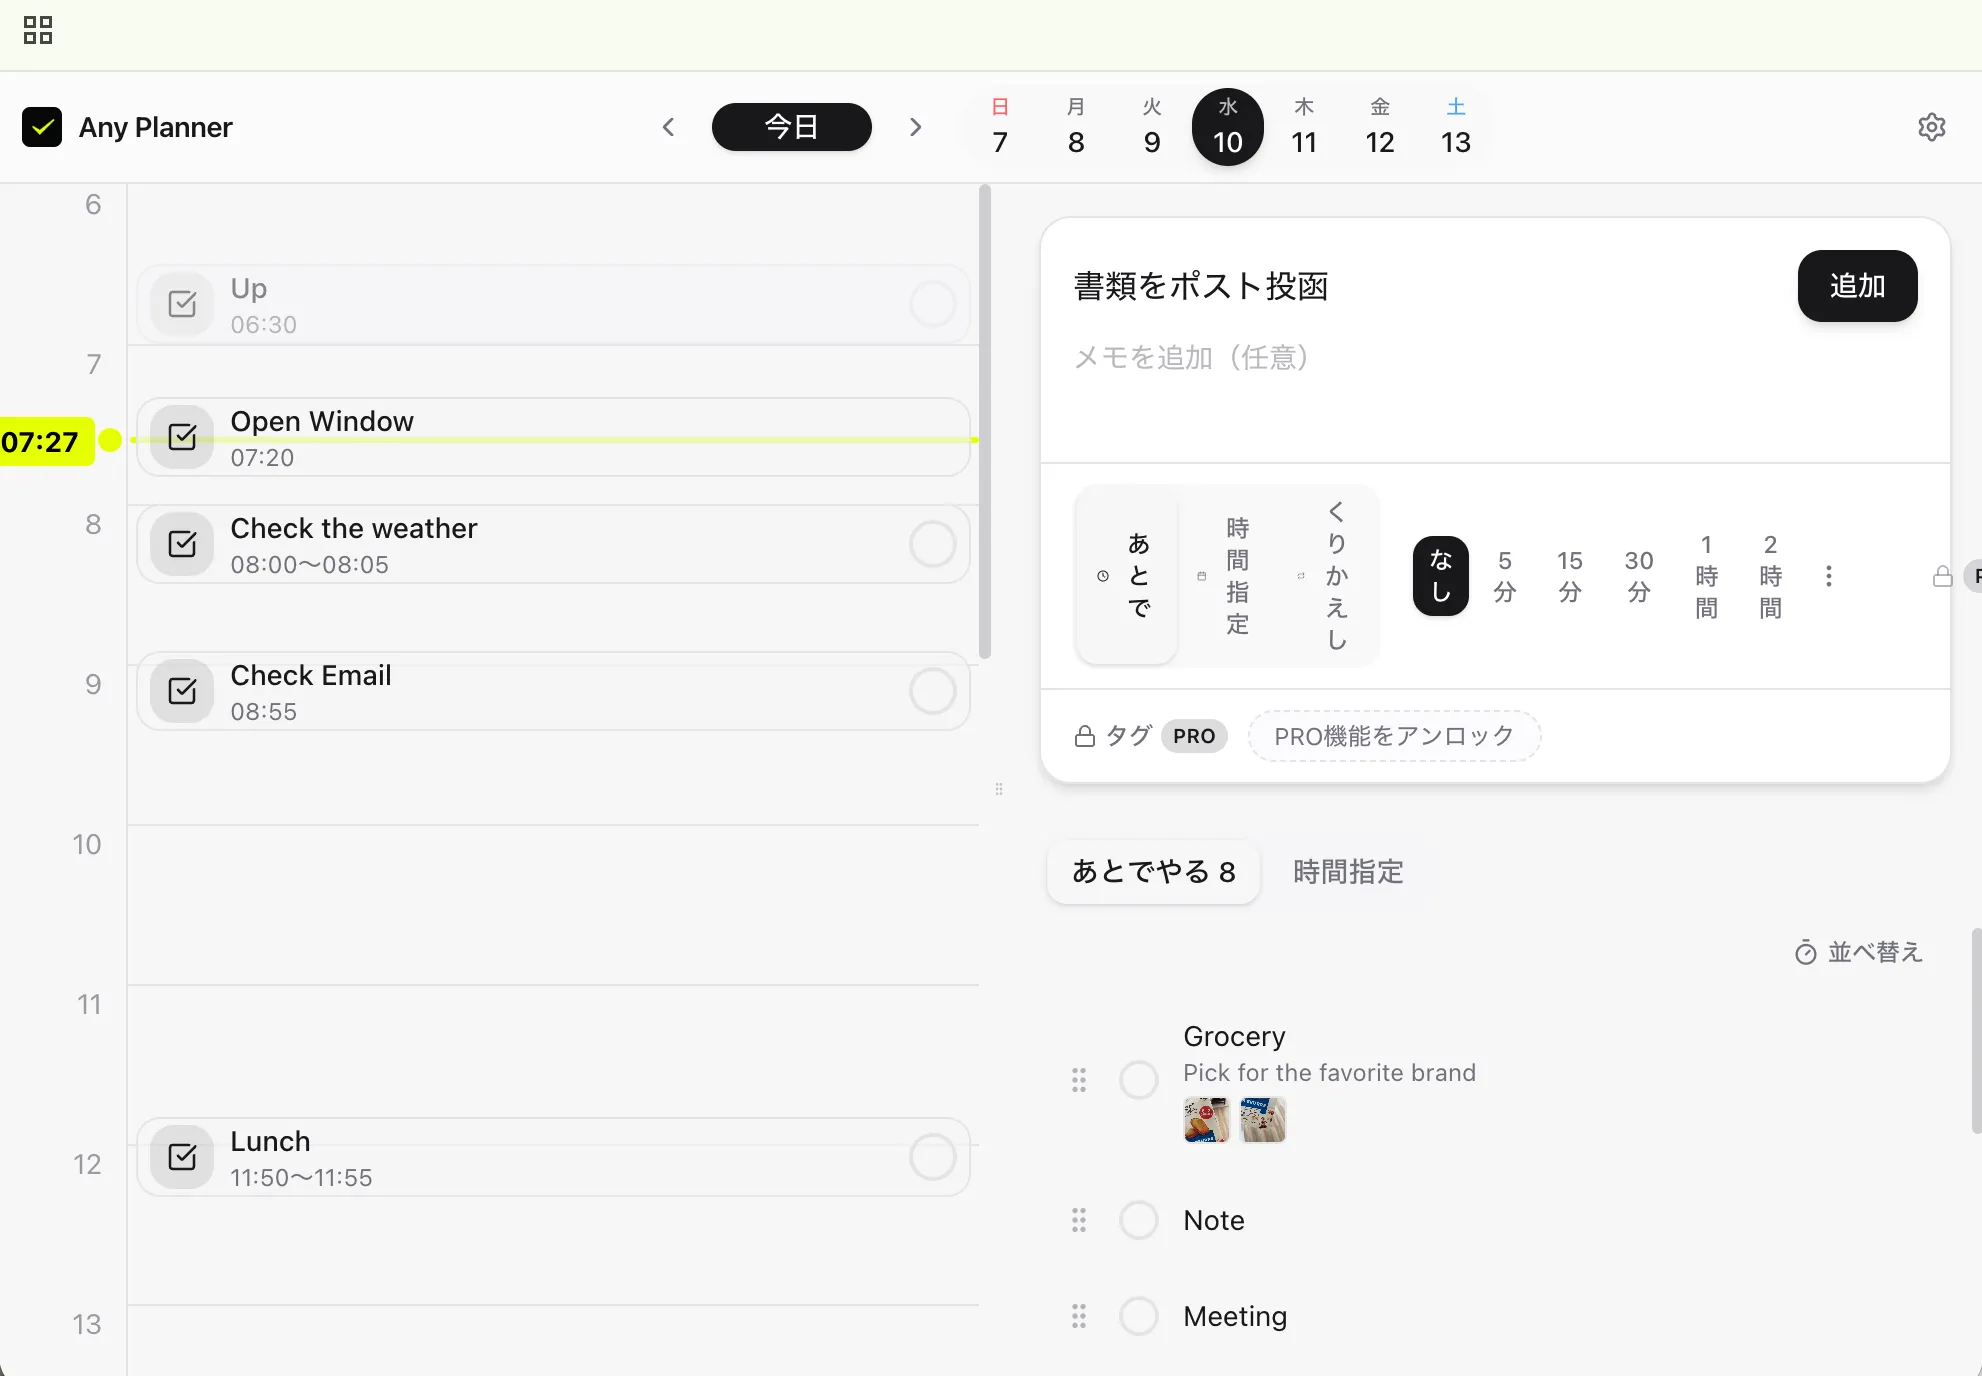Screen dimensions: 1982x1376
Task: Select 5分 duration
Action: click(x=1505, y=576)
